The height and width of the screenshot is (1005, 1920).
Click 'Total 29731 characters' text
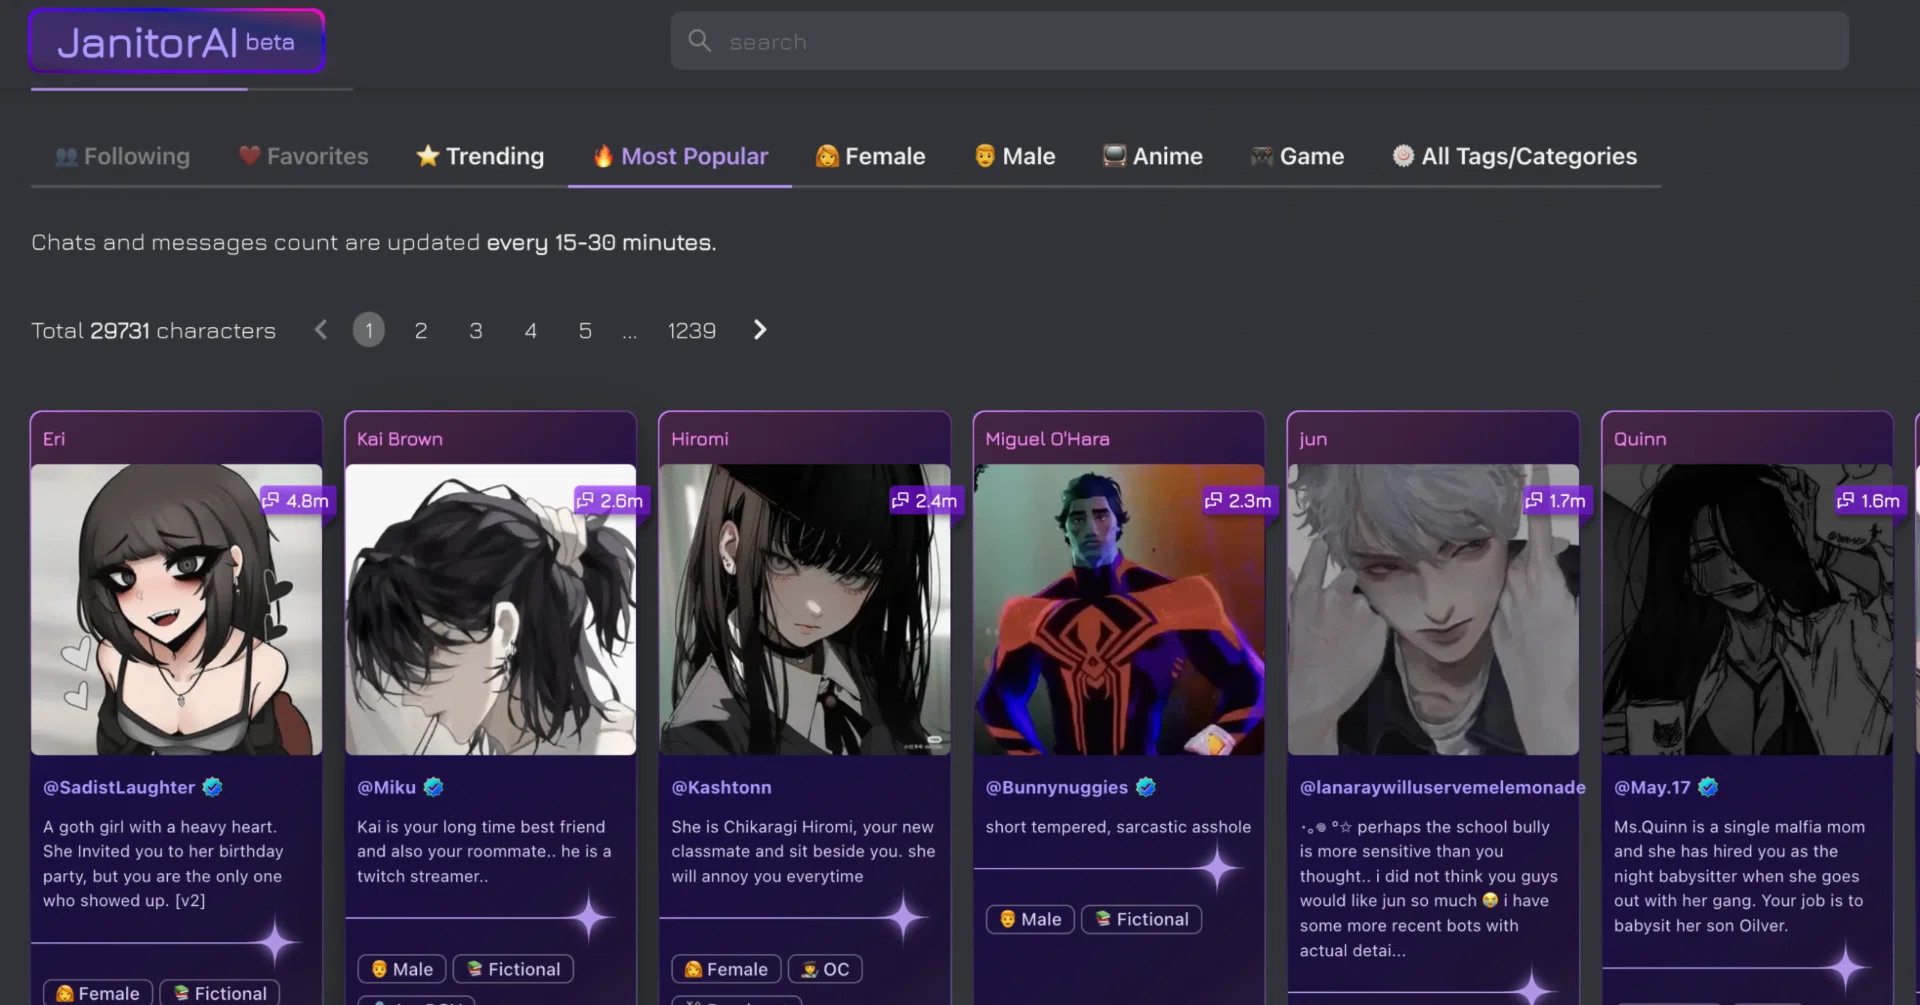[153, 330]
